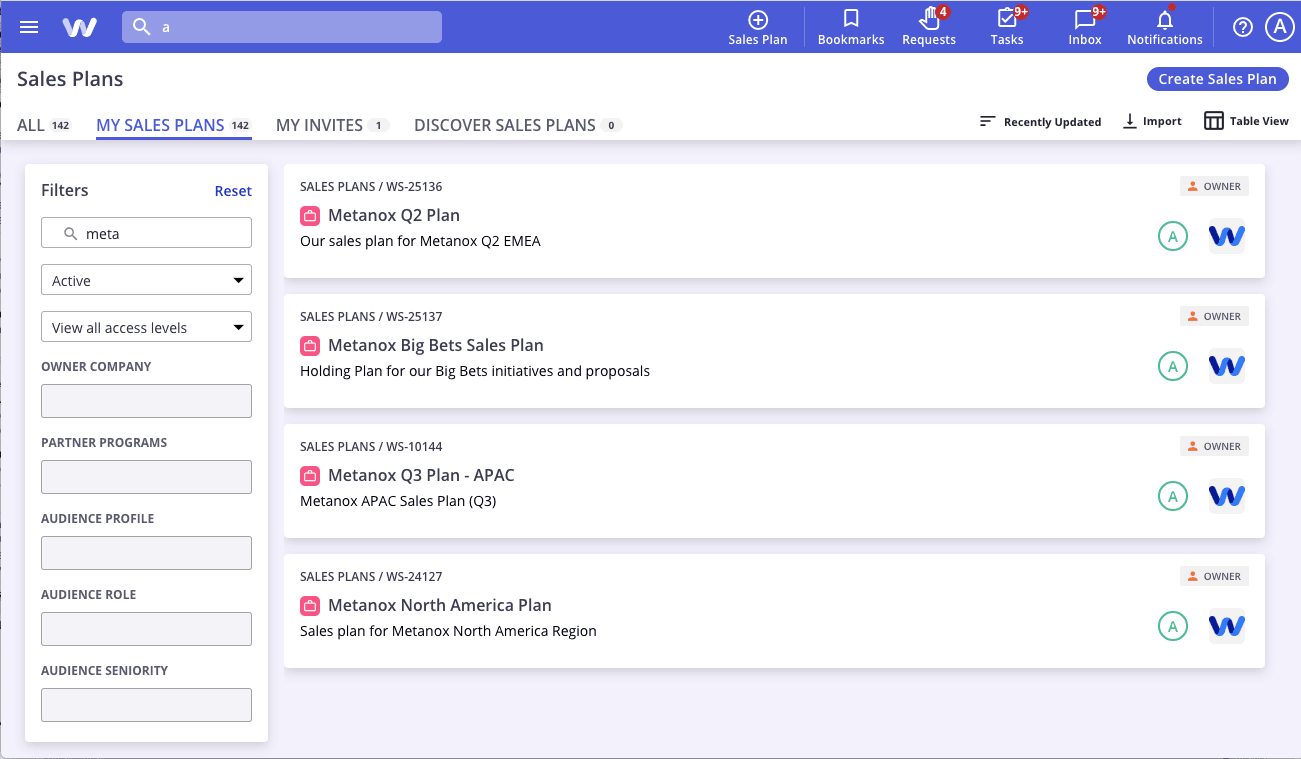
Task: Expand the View all access levels dropdown
Action: pos(146,326)
